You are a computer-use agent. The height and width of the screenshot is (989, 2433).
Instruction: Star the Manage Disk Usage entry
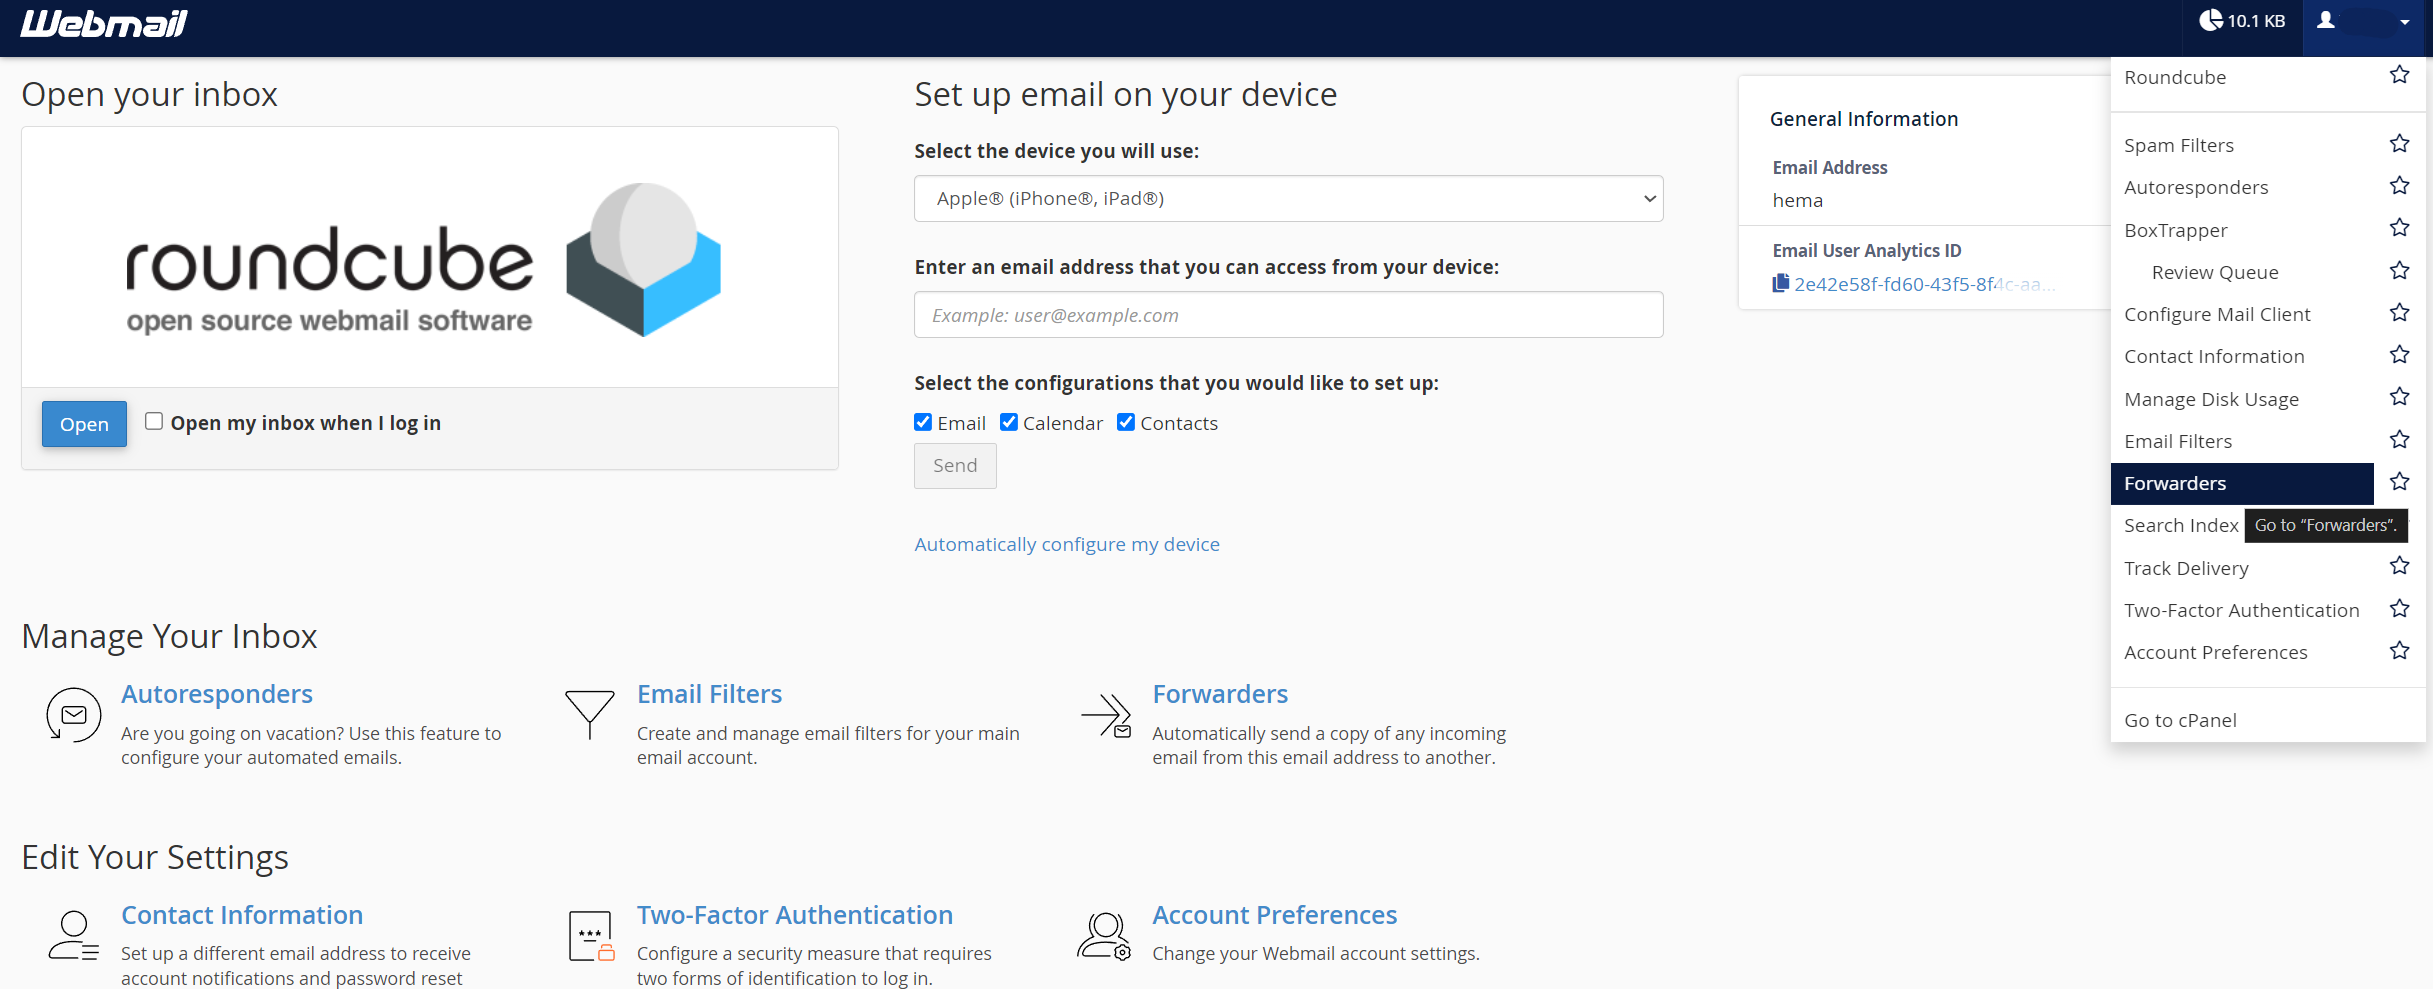click(2399, 397)
